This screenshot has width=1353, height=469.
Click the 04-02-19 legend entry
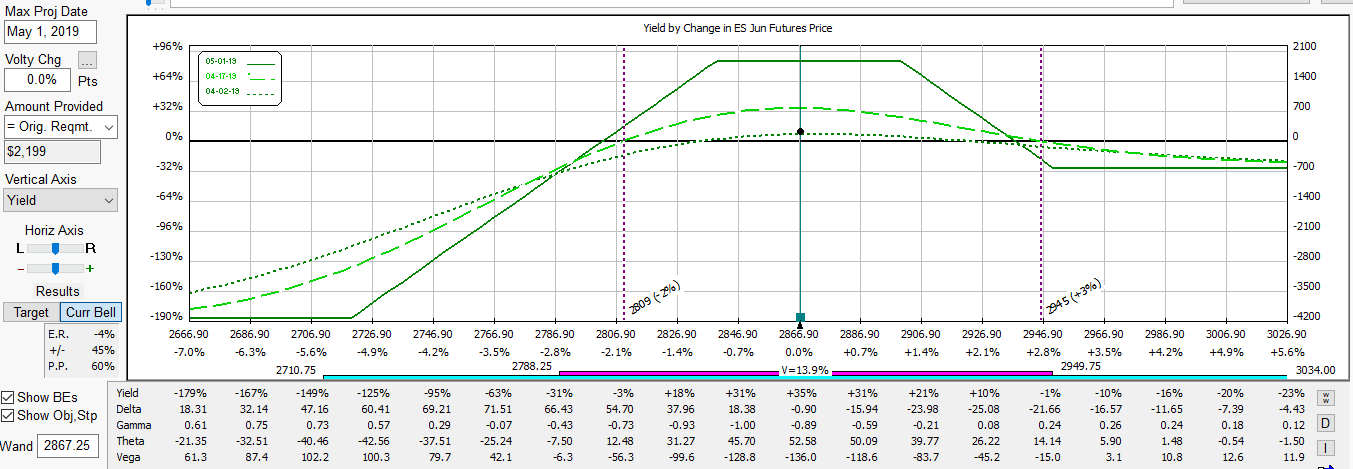point(239,91)
